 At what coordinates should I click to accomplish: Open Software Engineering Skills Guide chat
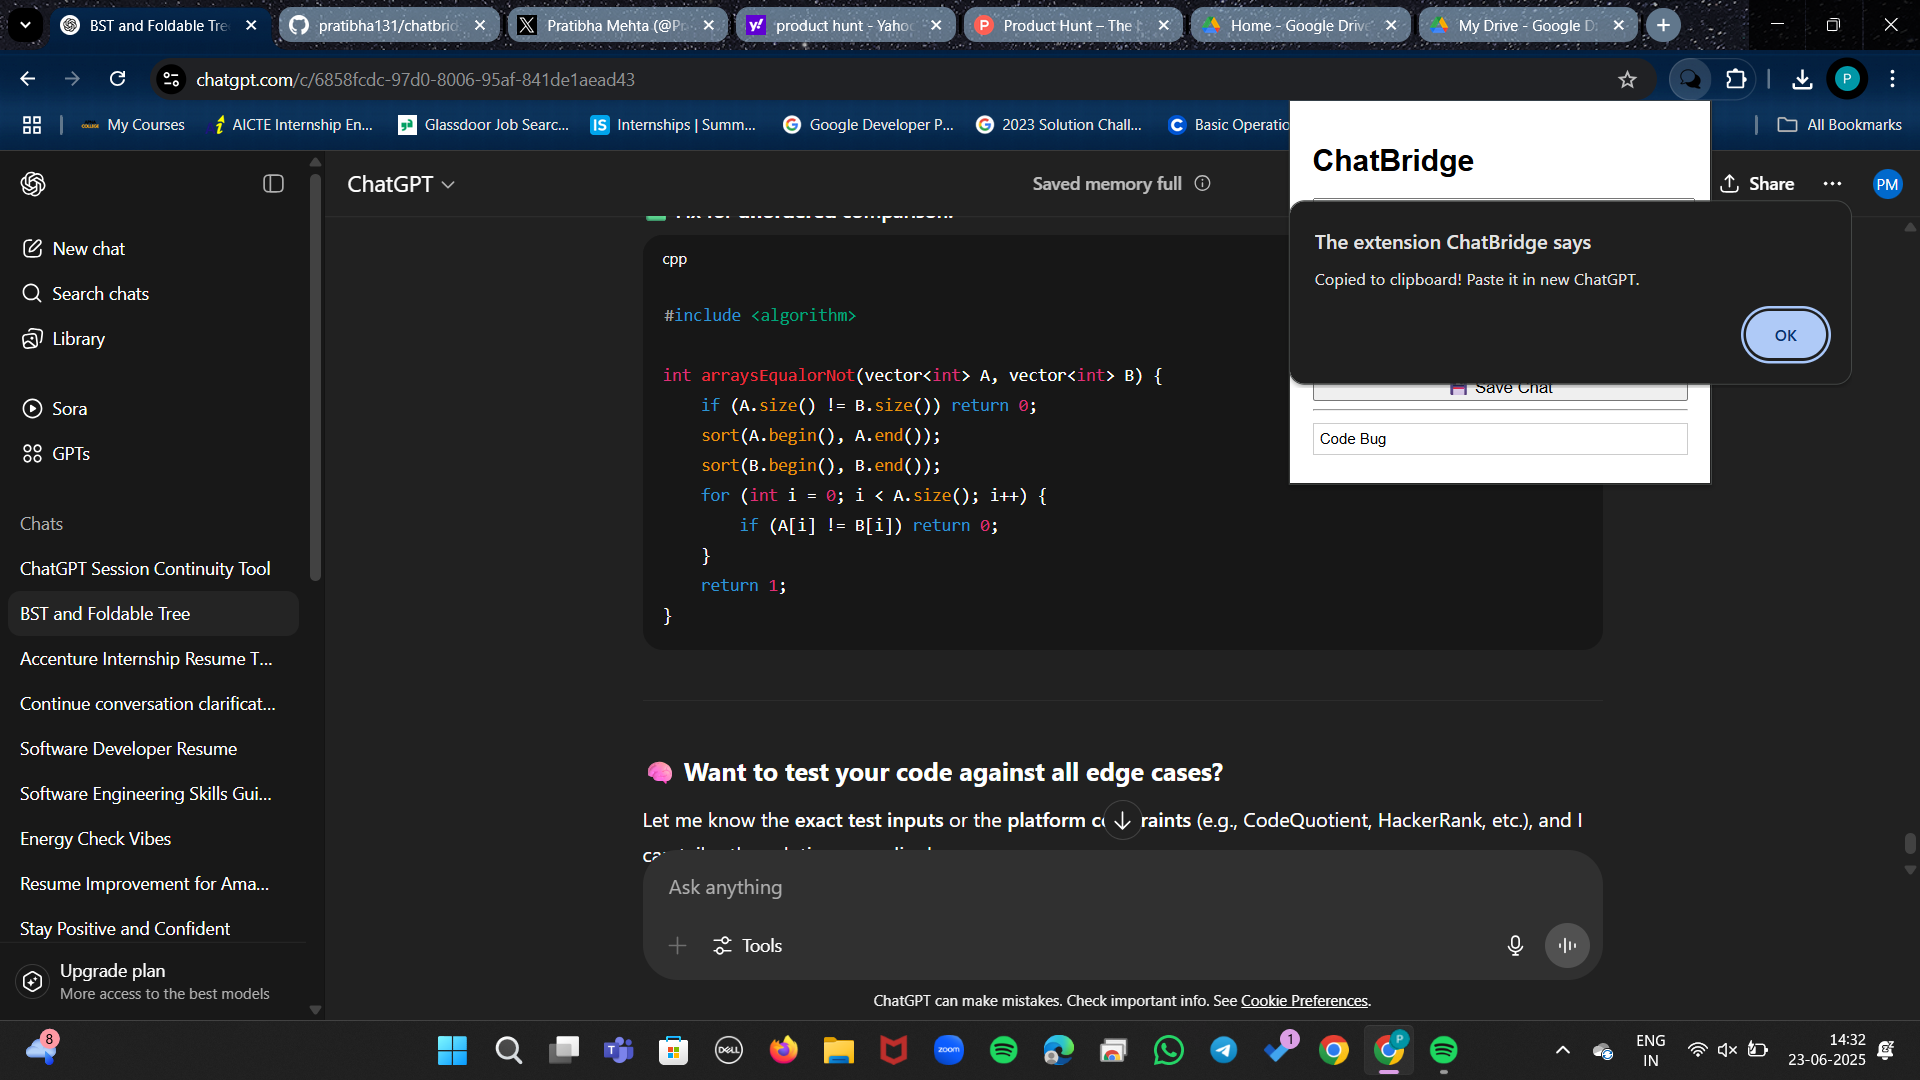pos(153,793)
